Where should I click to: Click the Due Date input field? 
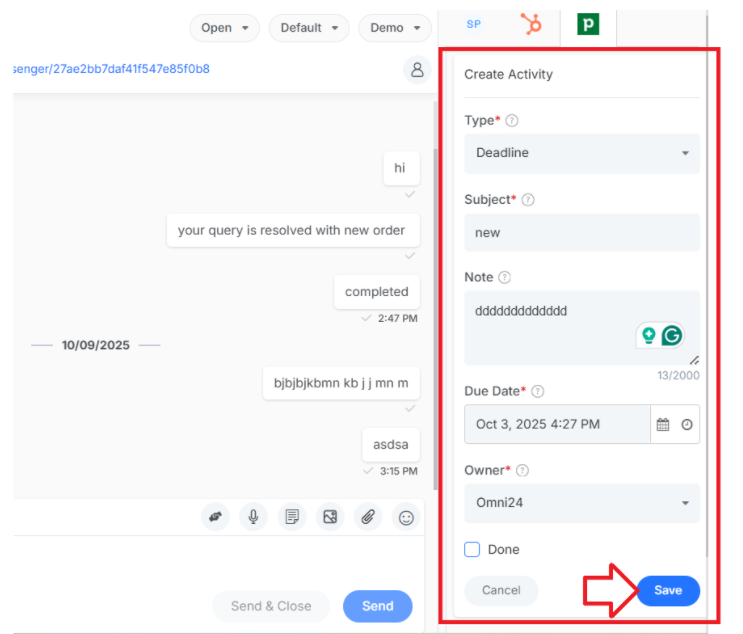pyautogui.click(x=557, y=424)
